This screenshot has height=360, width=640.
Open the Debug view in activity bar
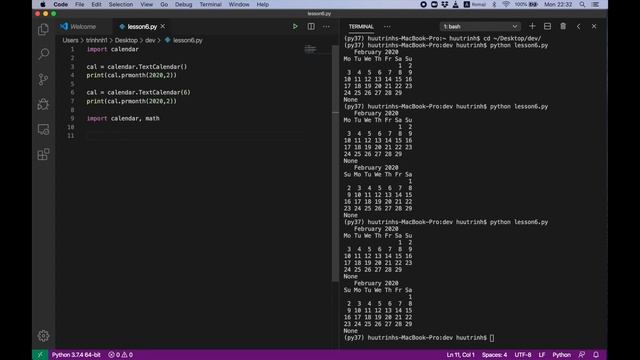(43, 104)
